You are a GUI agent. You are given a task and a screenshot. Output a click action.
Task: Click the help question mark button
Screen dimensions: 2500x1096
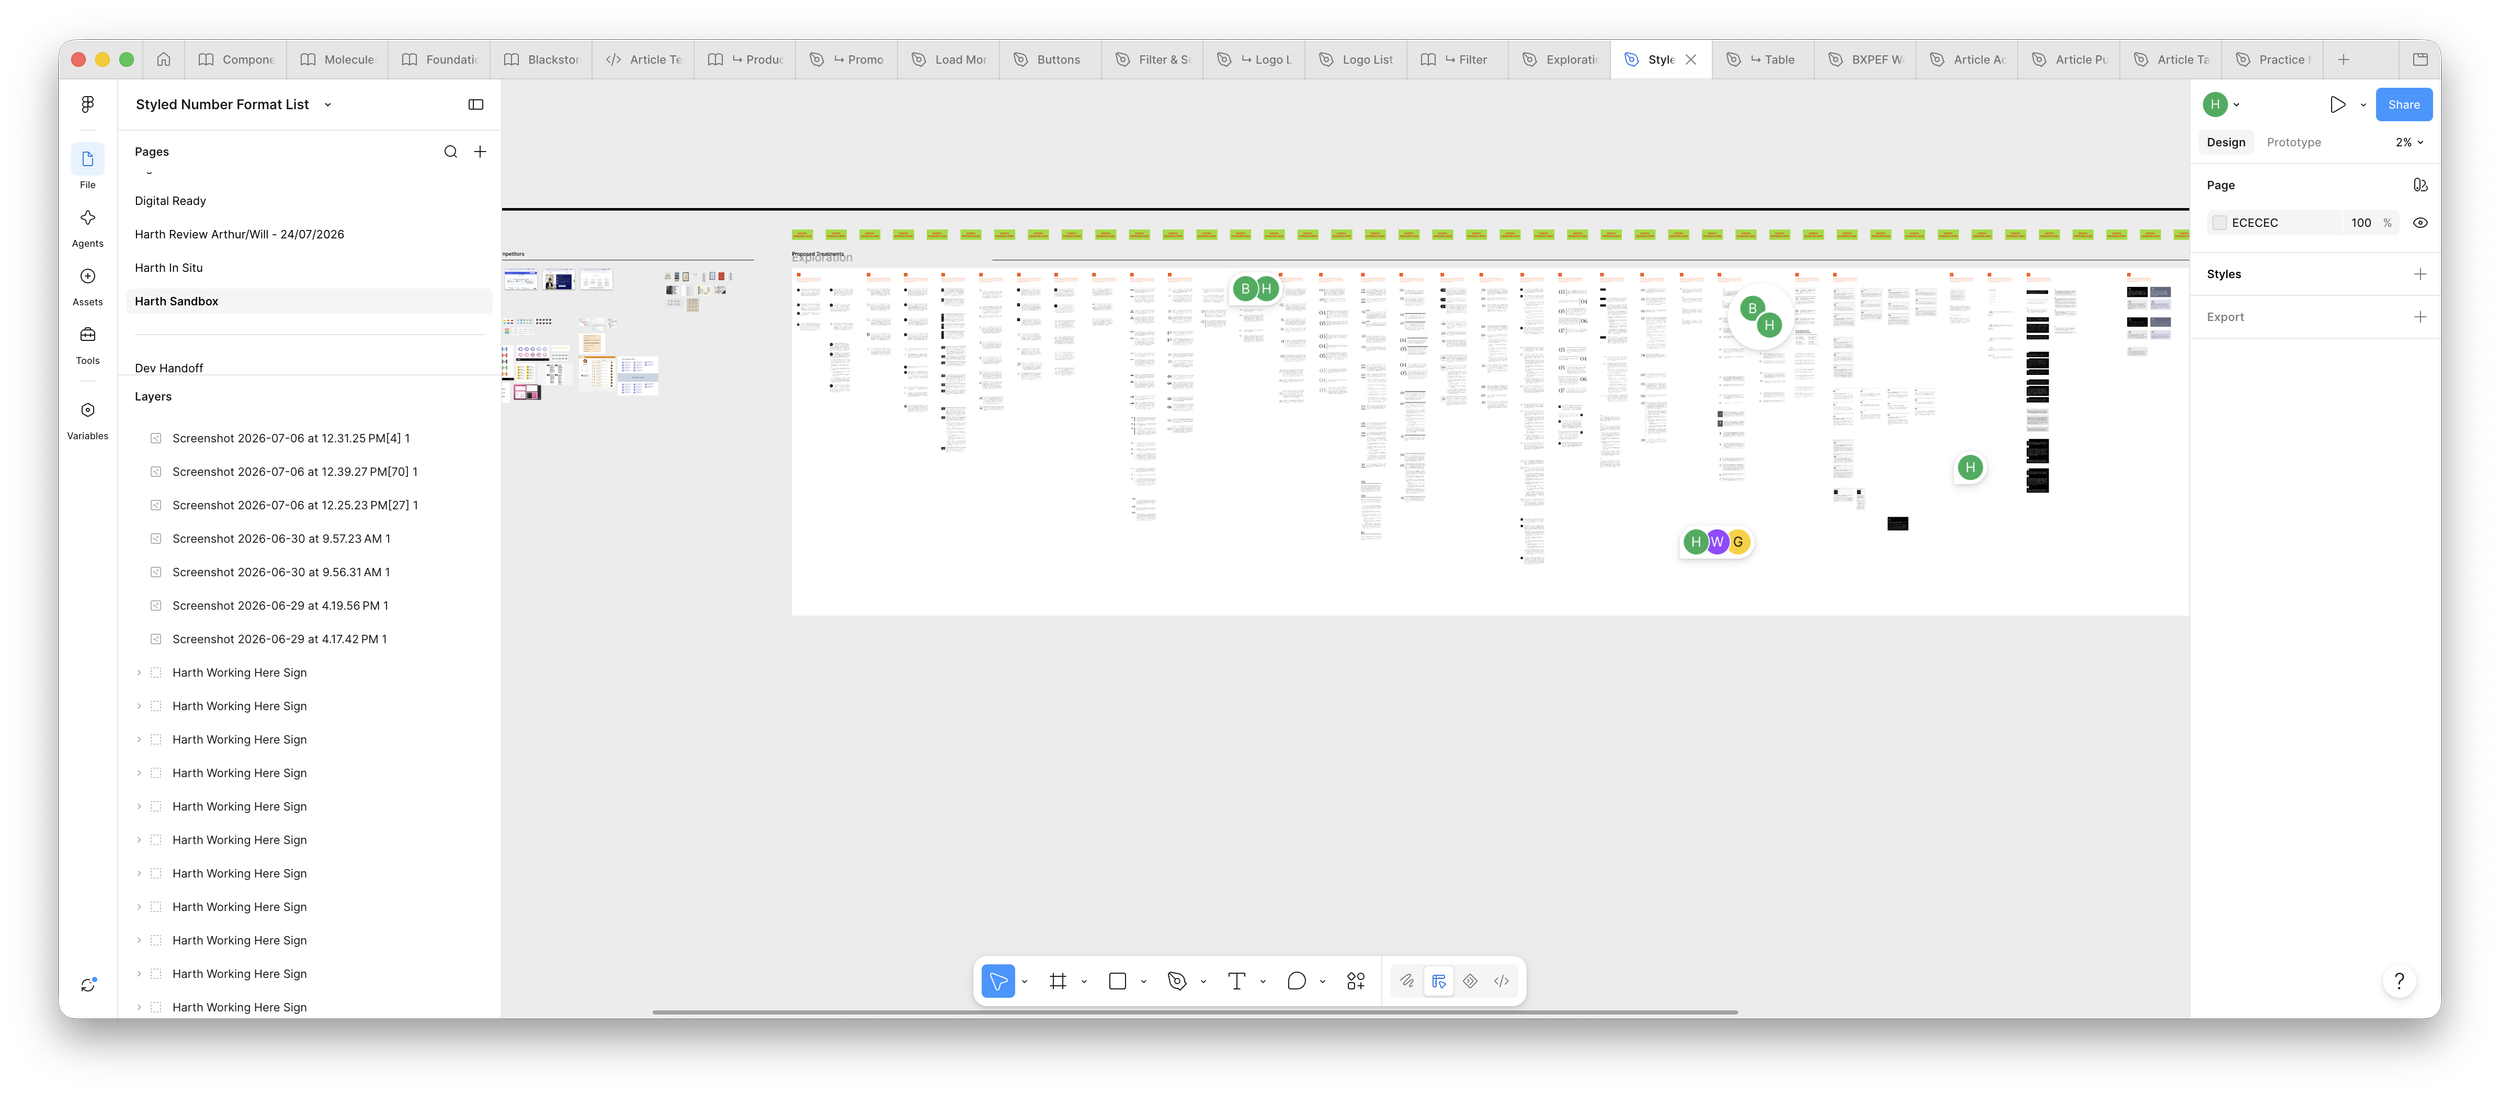[2399, 981]
